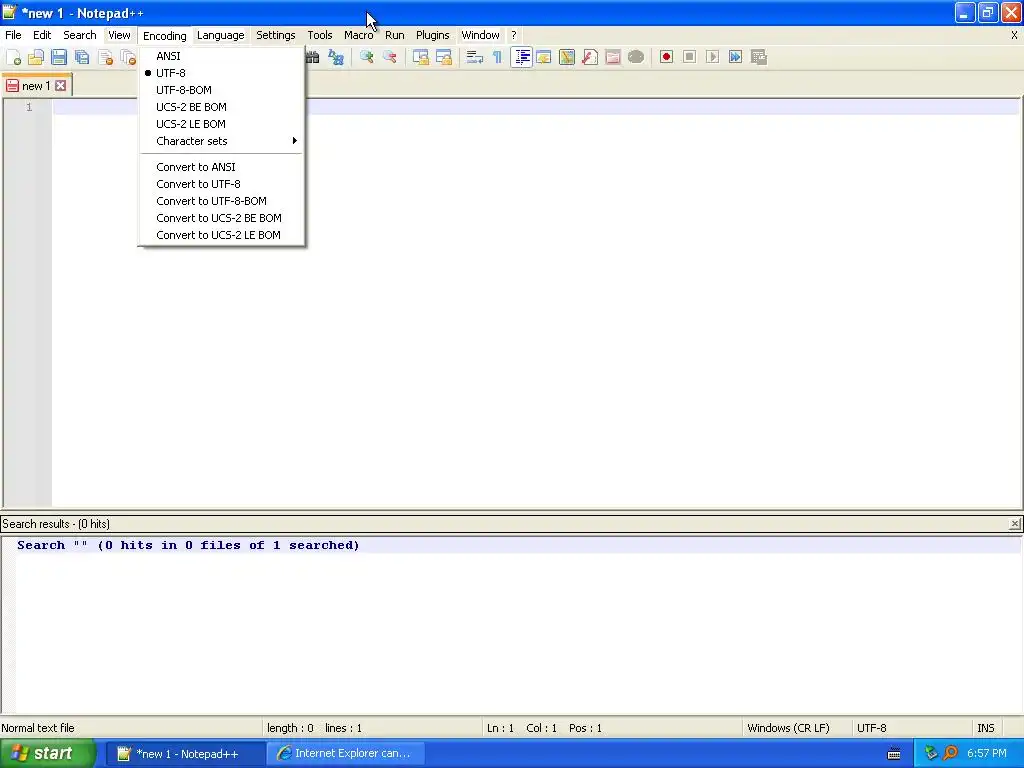Click the Monitoring gray oval icon

pyautogui.click(x=636, y=57)
